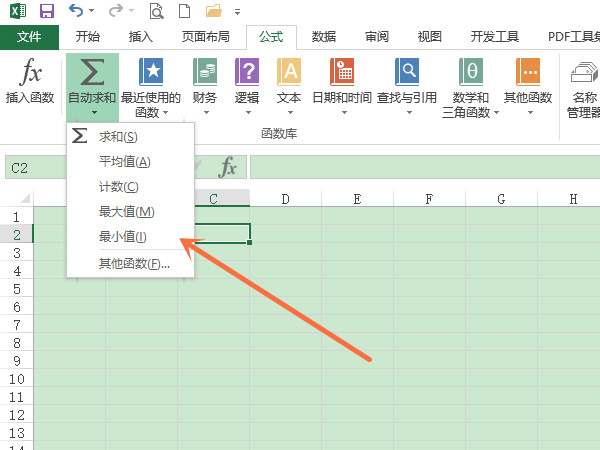Pick Maximum (最大值) from the AutoSum list
600x450 pixels.
pyautogui.click(x=126, y=212)
